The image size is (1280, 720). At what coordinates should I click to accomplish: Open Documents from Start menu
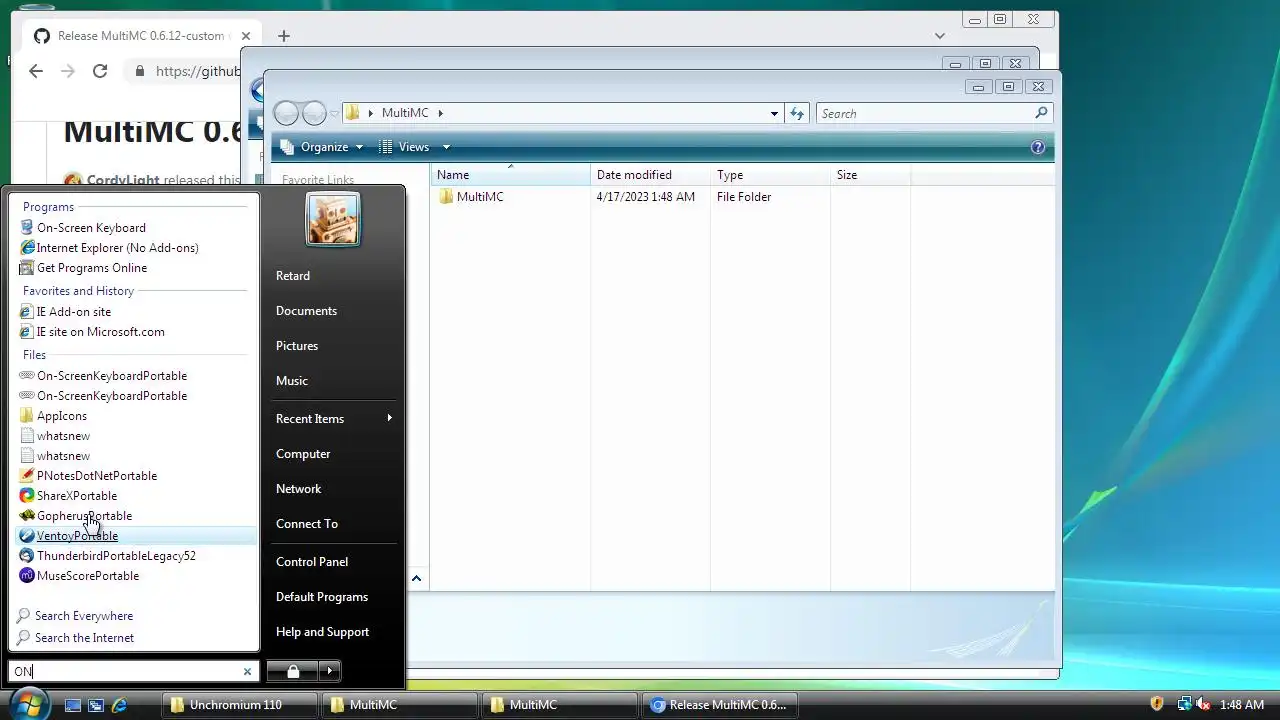306,311
